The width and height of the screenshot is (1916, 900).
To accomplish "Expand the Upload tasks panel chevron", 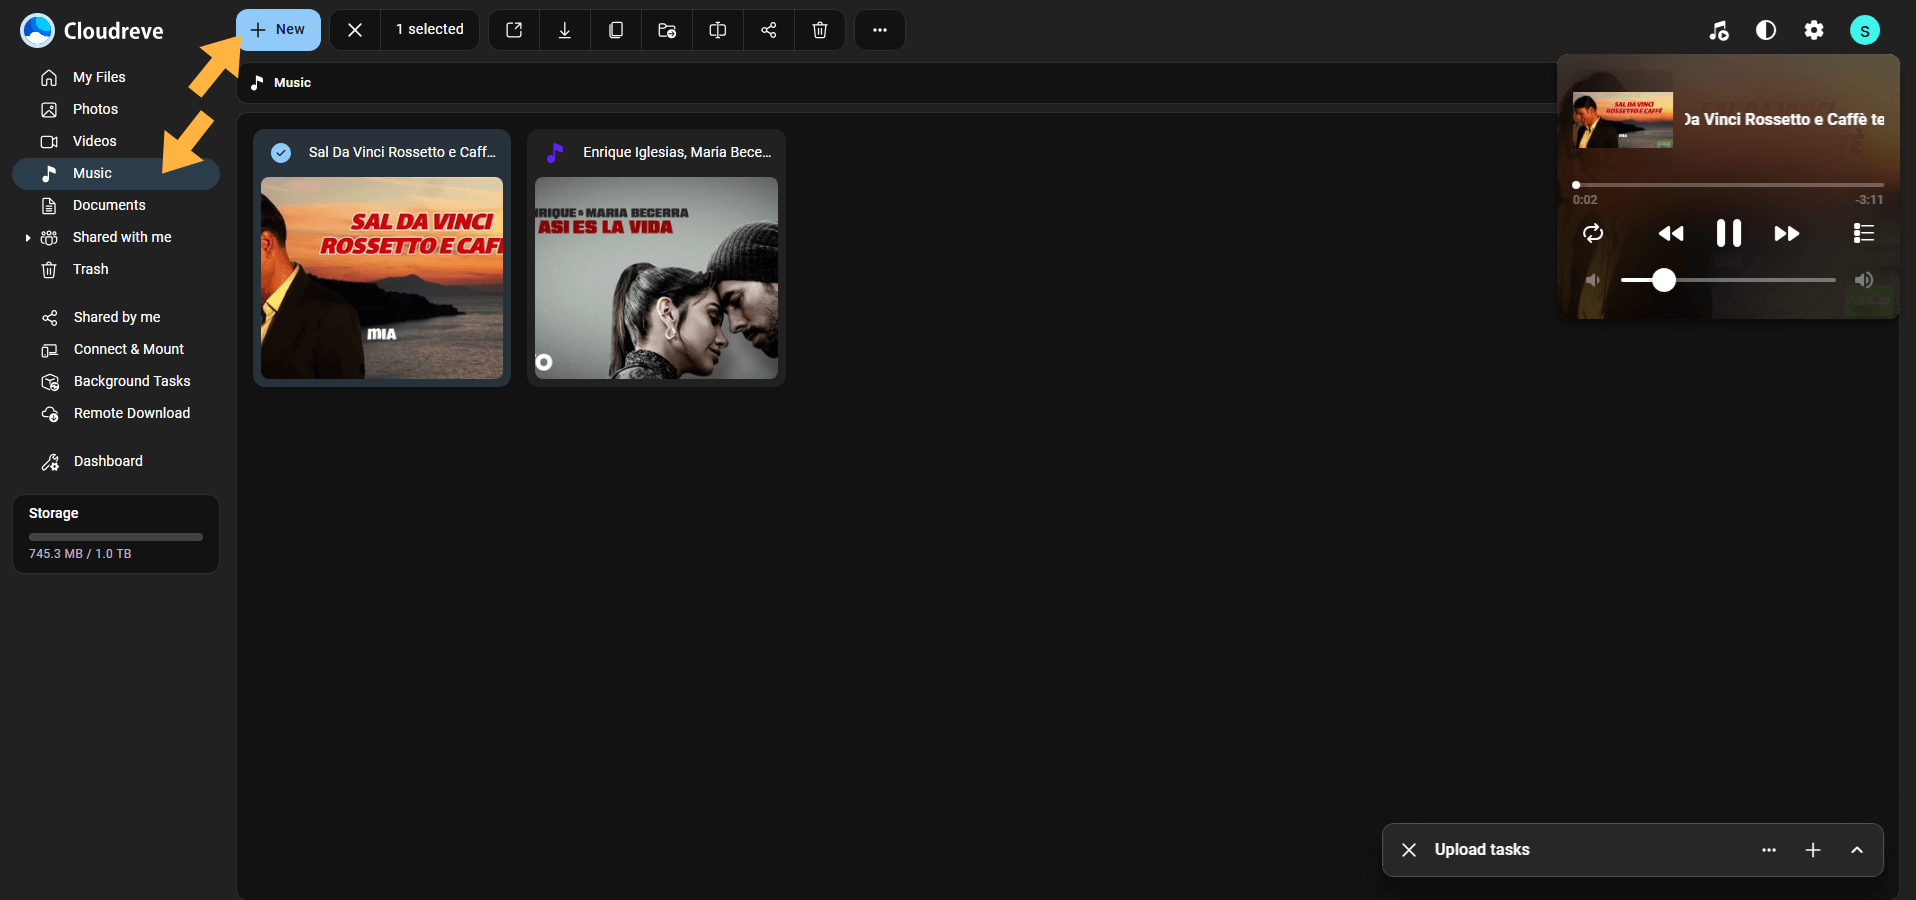I will point(1857,850).
